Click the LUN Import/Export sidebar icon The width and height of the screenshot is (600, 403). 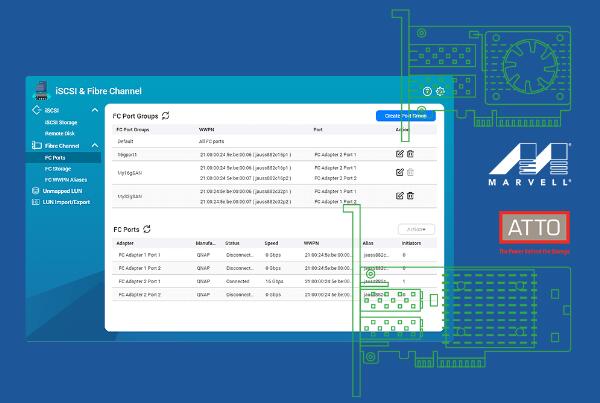pyautogui.click(x=36, y=202)
